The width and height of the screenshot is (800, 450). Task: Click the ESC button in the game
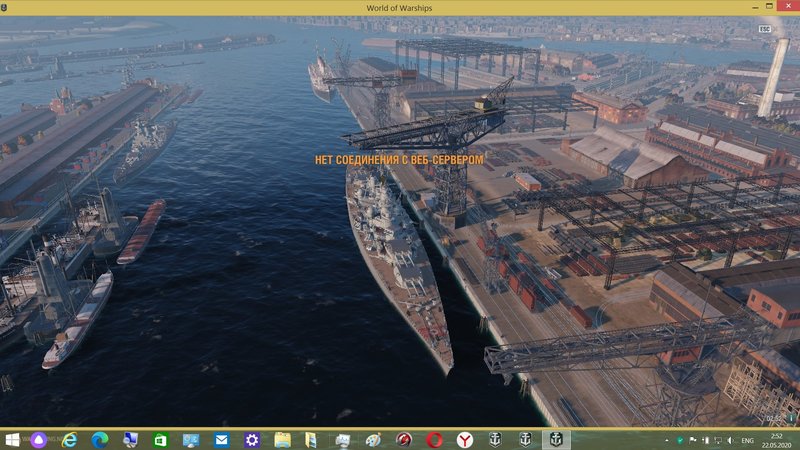(x=764, y=29)
